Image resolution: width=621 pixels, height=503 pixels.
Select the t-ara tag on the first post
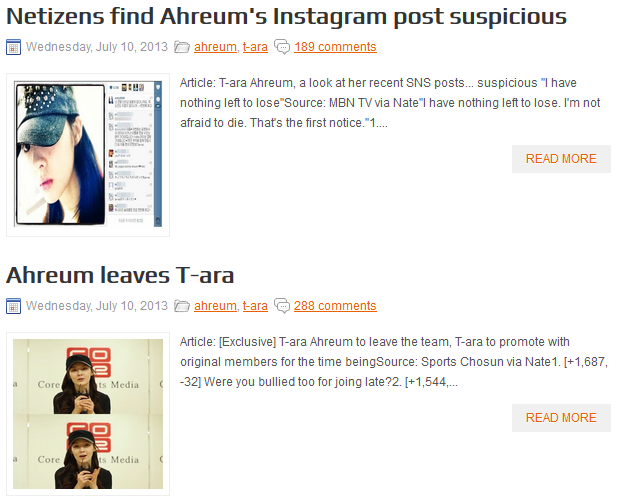coord(255,47)
